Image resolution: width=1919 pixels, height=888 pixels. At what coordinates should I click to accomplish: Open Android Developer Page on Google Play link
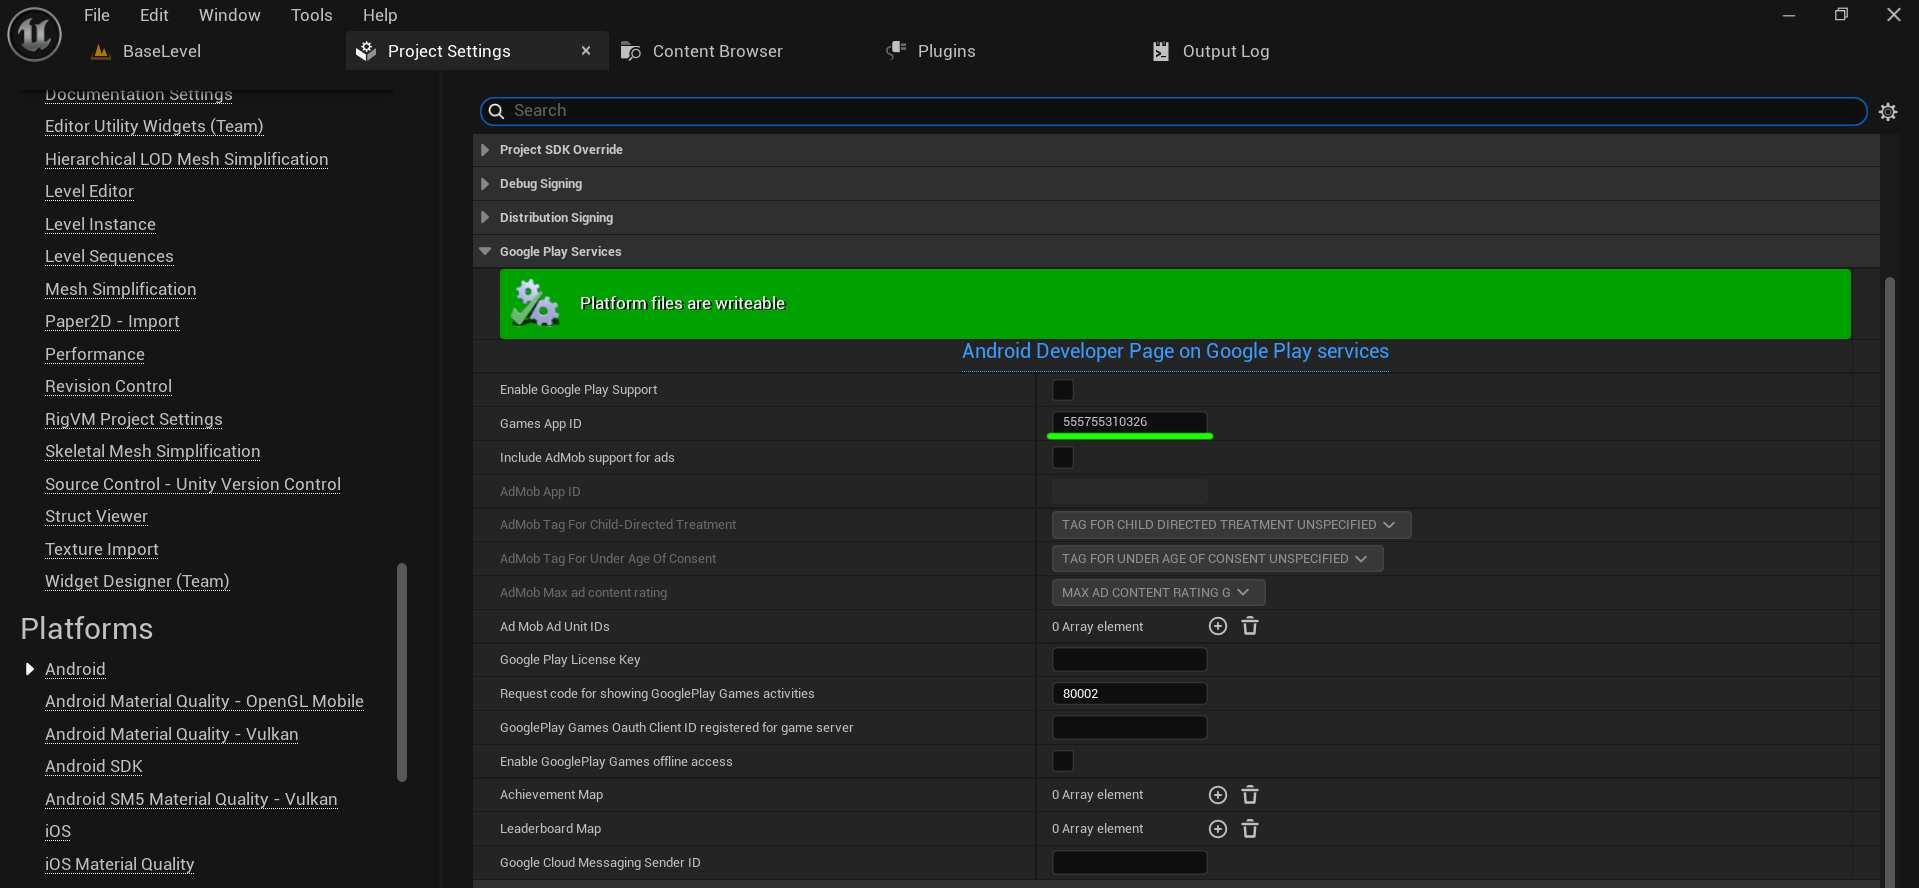(x=1174, y=352)
